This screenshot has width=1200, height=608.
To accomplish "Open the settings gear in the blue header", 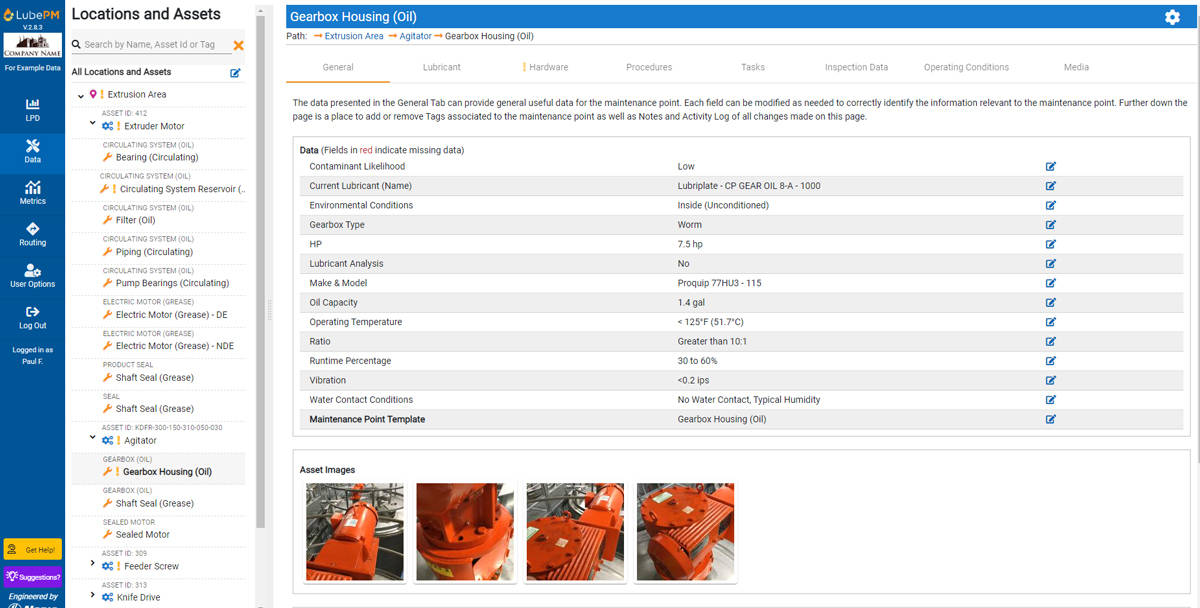I will coord(1172,17).
